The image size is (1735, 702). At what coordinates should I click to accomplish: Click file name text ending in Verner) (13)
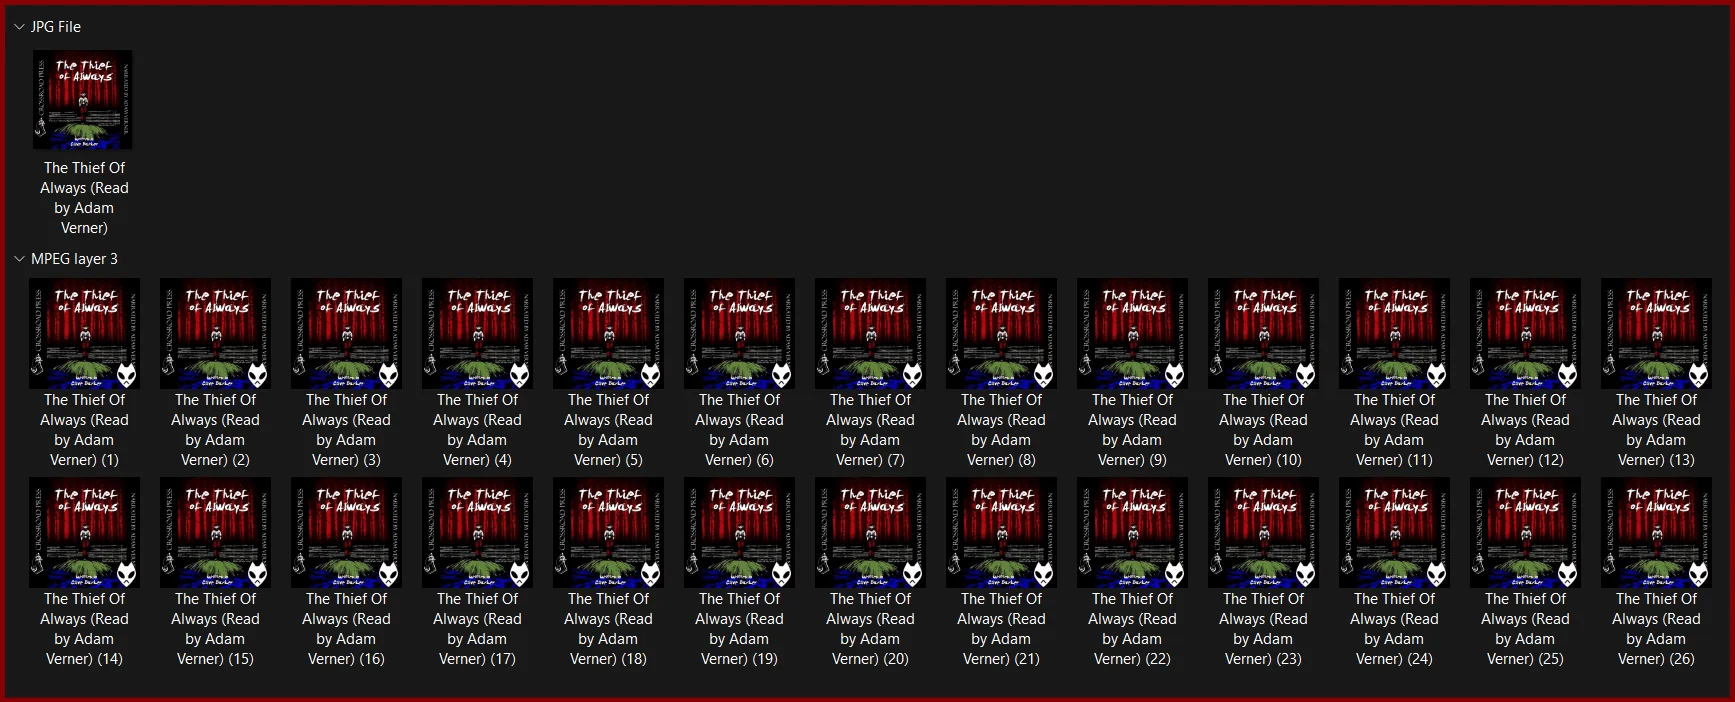tap(1656, 430)
